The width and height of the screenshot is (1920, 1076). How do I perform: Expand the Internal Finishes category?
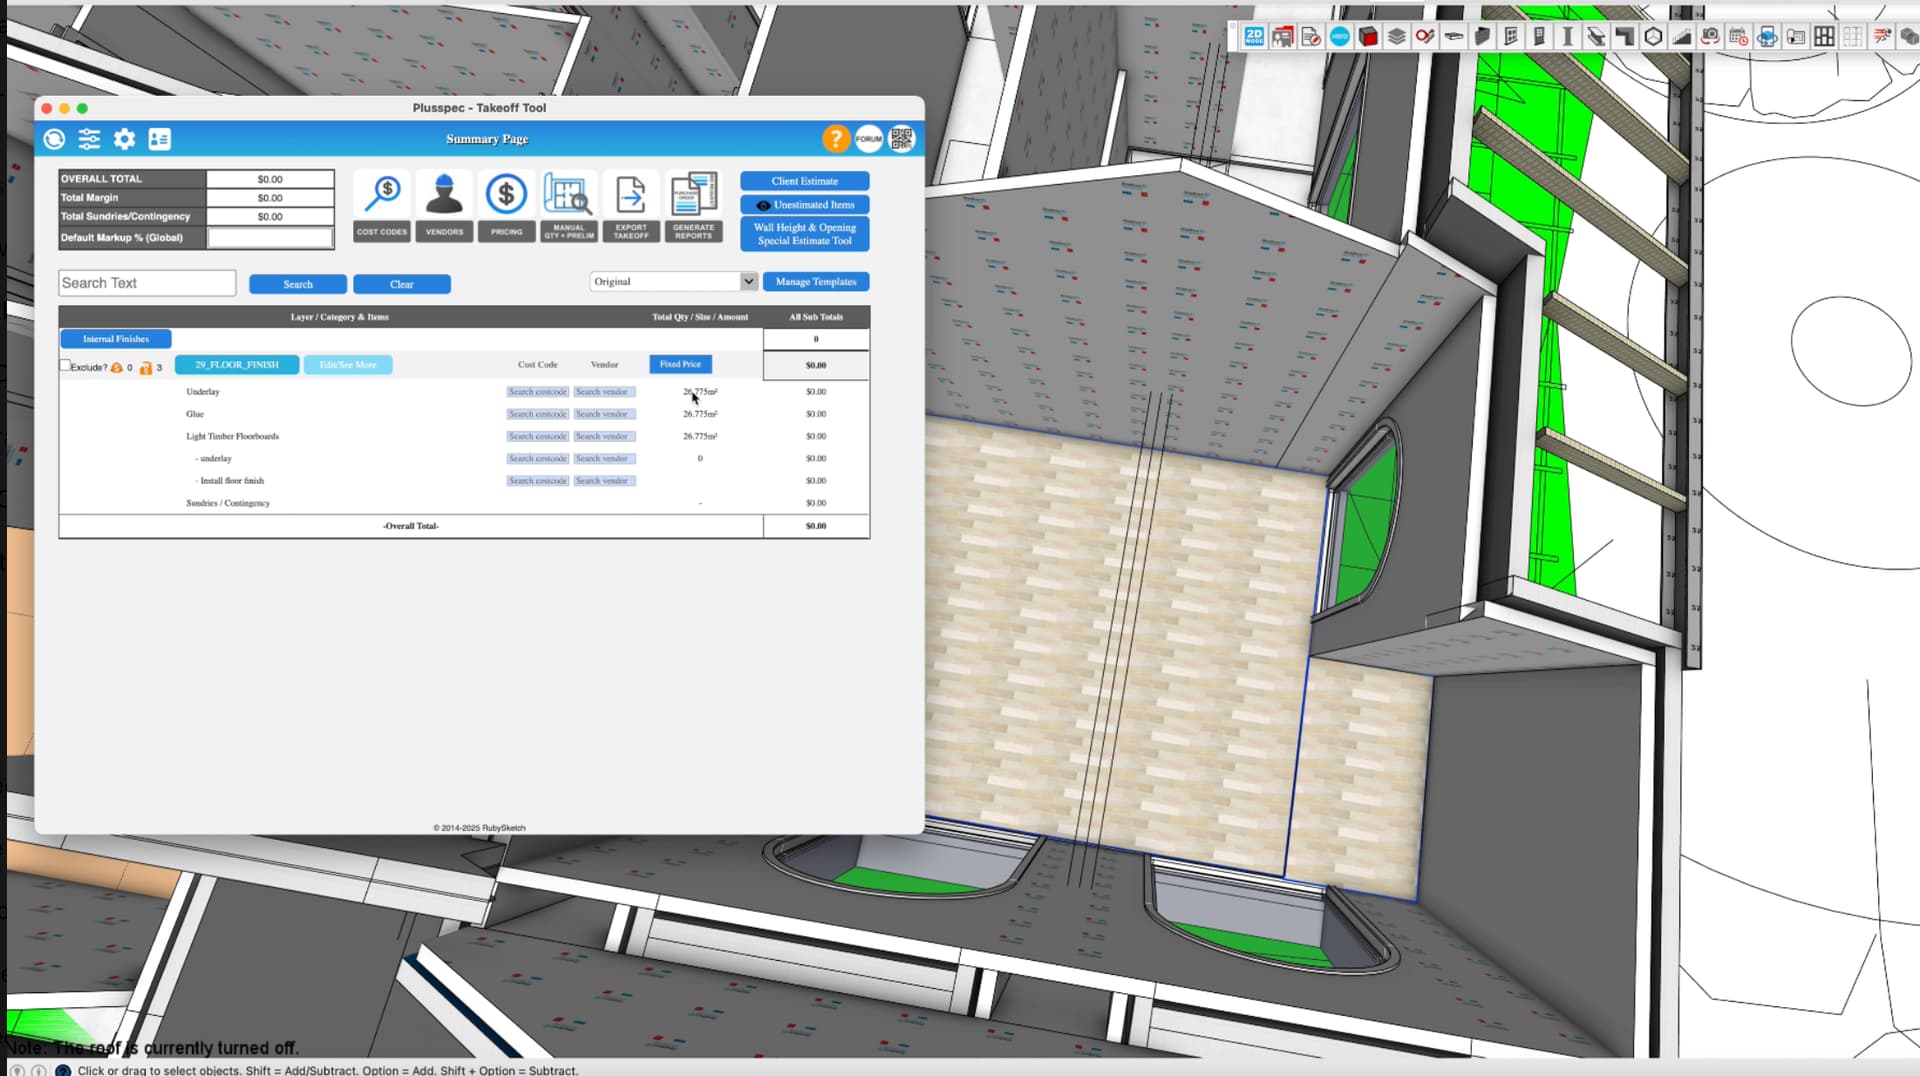pyautogui.click(x=115, y=339)
